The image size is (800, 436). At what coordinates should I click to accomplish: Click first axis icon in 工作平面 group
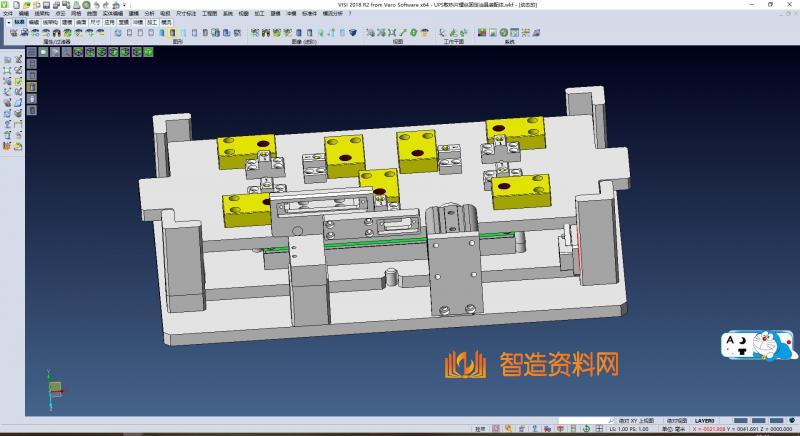tap(442, 33)
